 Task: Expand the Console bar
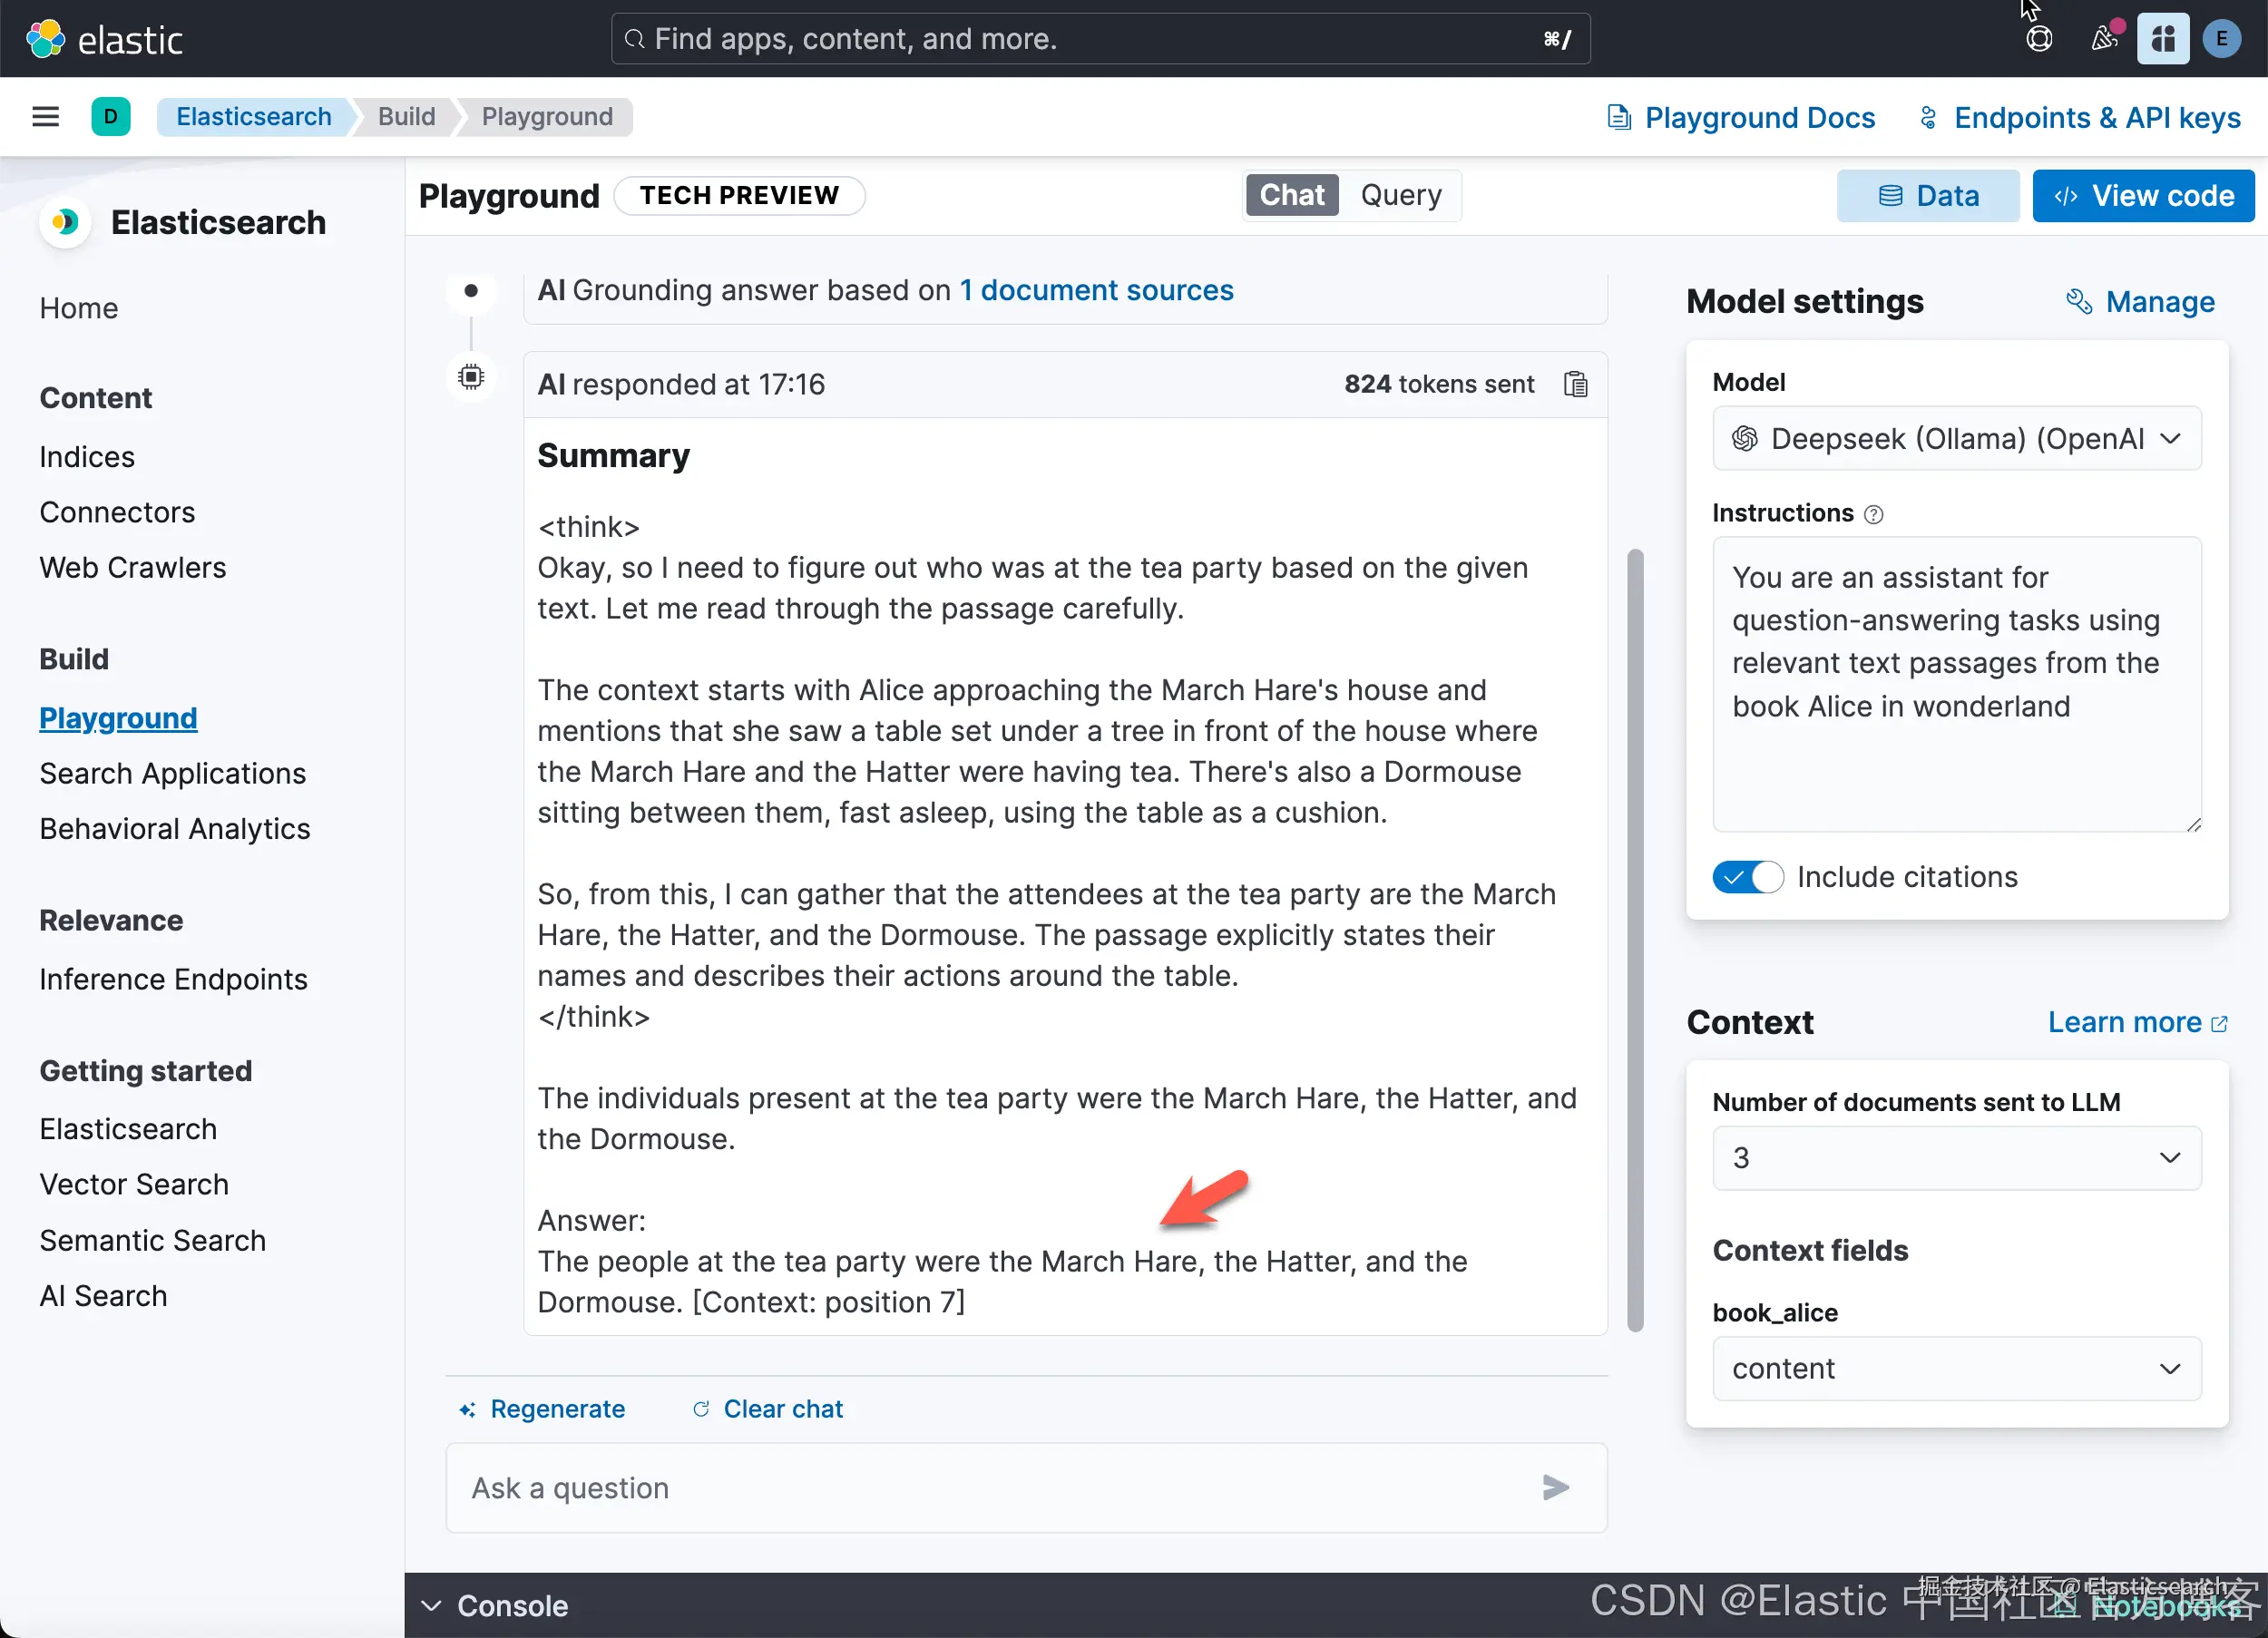(x=494, y=1605)
